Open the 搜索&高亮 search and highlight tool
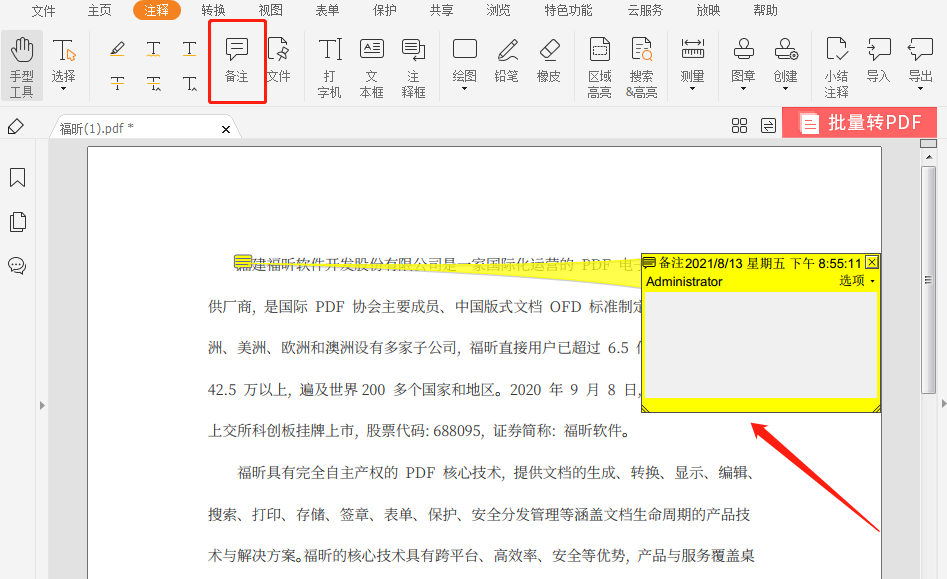This screenshot has width=947, height=579. pos(641,62)
